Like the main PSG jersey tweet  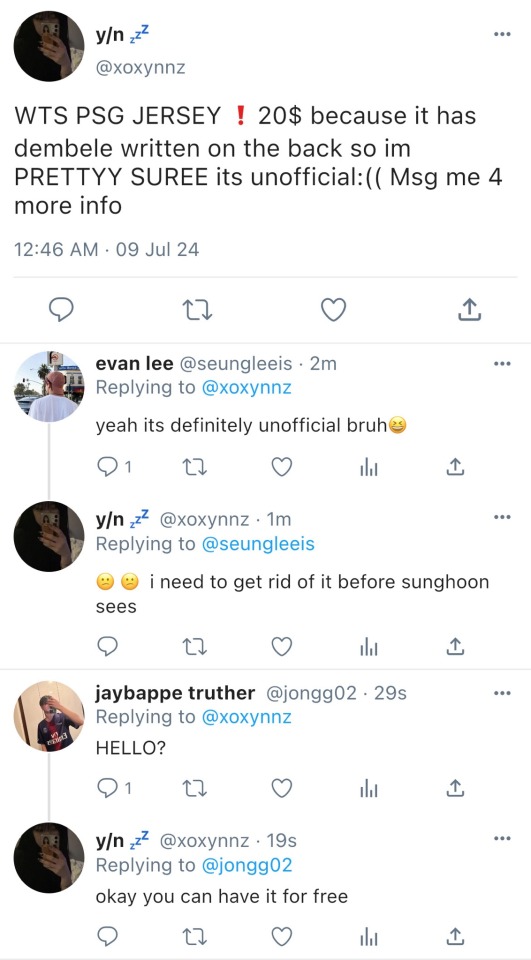pos(334,310)
